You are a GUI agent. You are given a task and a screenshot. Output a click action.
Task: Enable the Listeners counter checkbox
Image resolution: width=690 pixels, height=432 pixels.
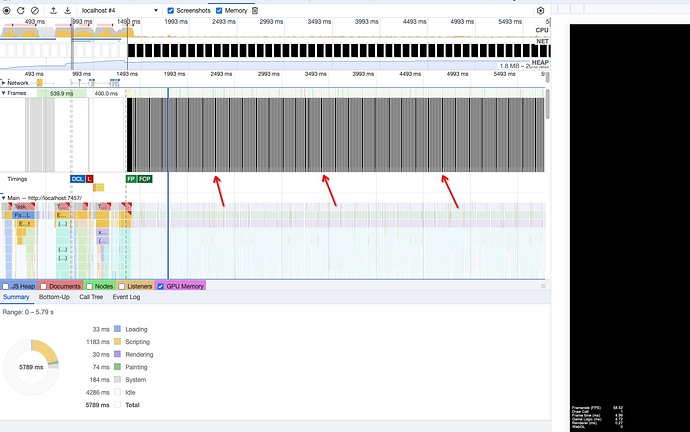(x=122, y=286)
